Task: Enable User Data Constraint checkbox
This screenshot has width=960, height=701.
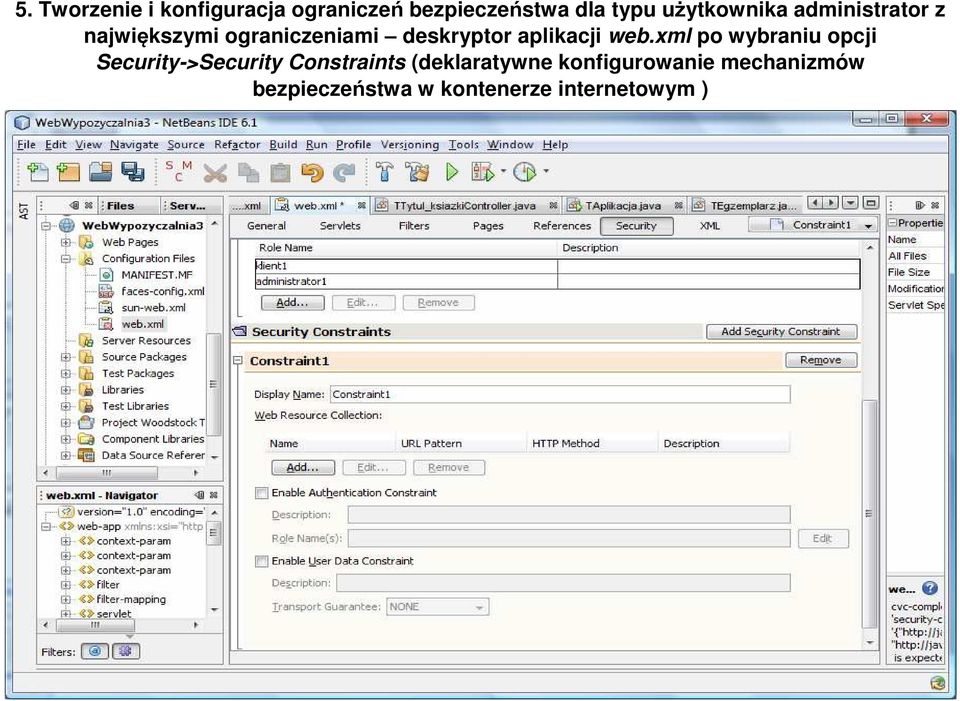Action: (x=261, y=561)
